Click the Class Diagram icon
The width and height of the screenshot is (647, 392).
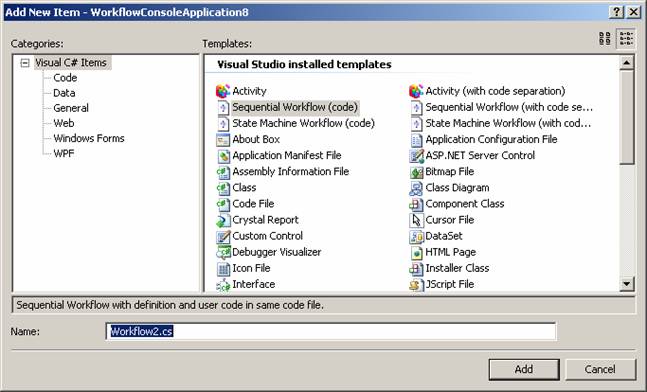point(416,188)
